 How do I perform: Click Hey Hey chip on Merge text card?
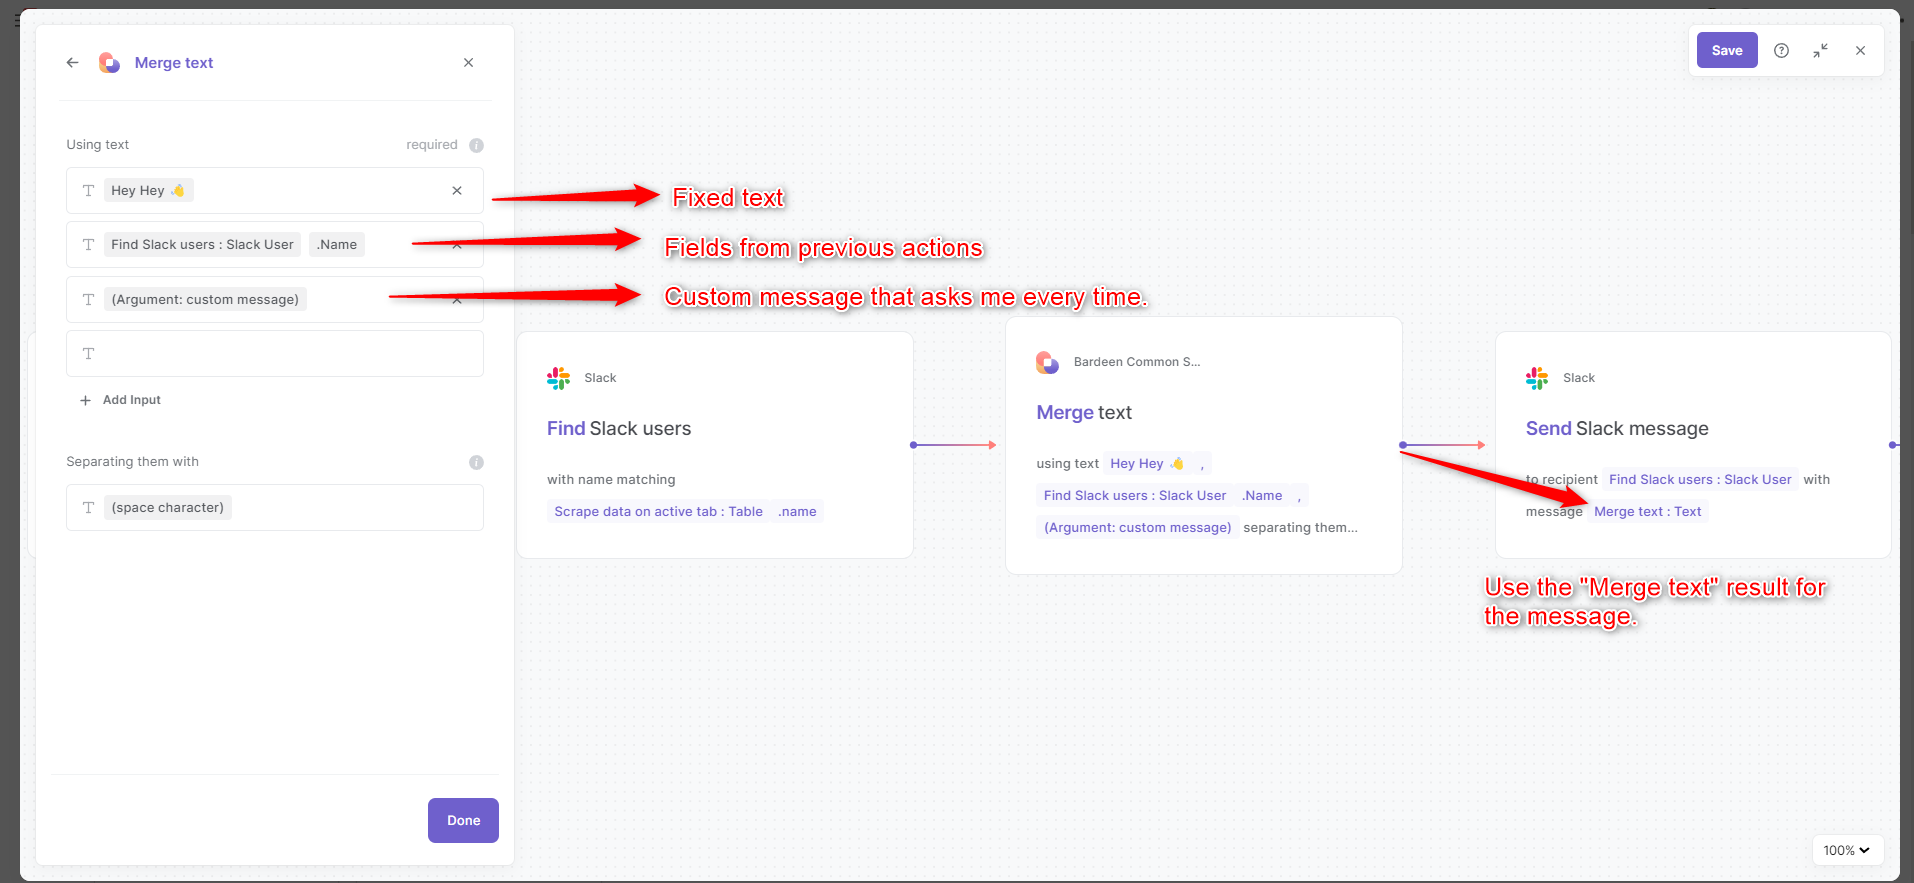(x=1147, y=463)
